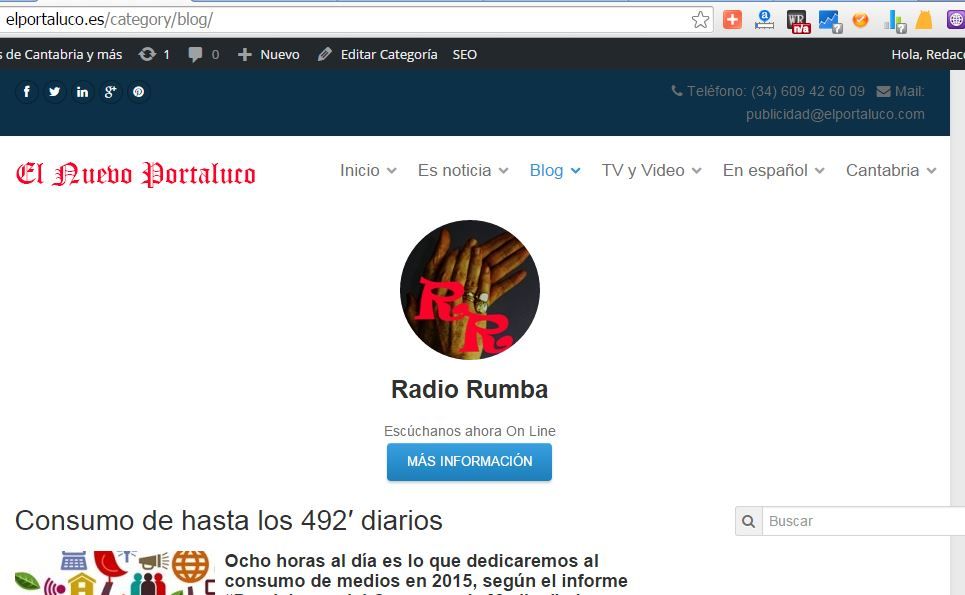Open the SEO admin bar menu
Image resolution: width=965 pixels, height=595 pixels.
tap(465, 54)
